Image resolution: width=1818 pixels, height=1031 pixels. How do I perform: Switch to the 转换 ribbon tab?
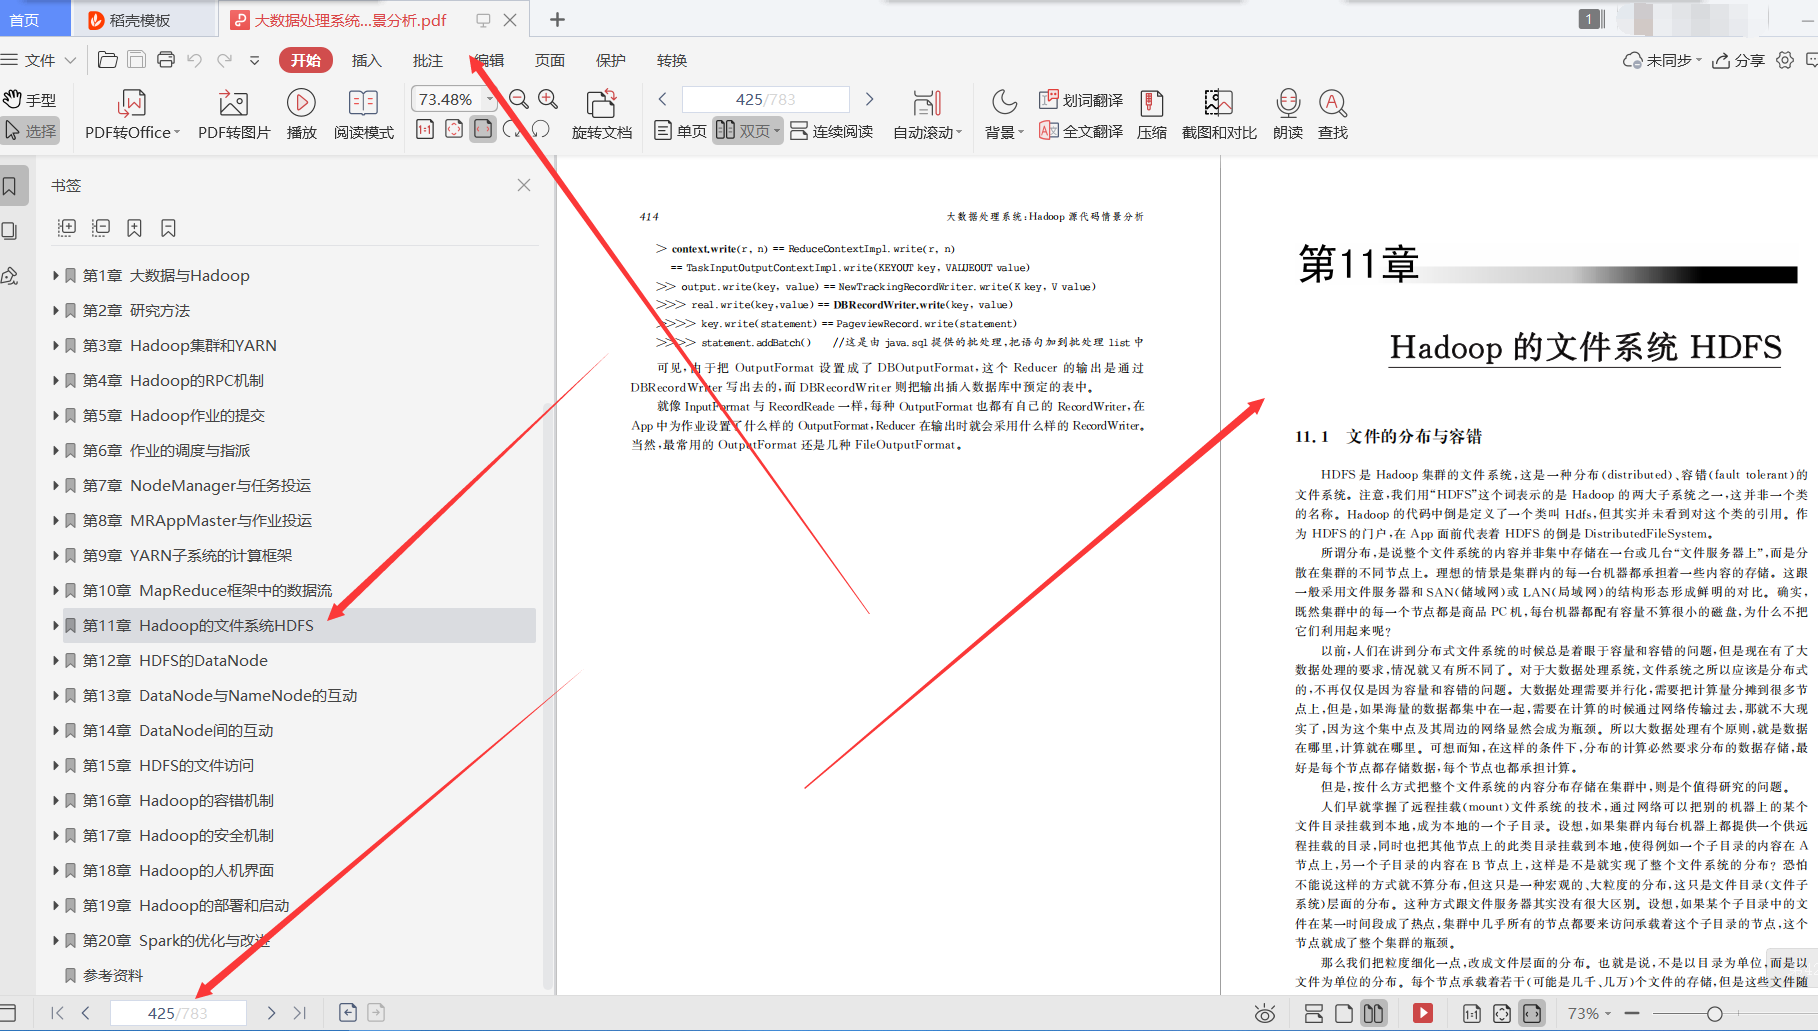[672, 60]
